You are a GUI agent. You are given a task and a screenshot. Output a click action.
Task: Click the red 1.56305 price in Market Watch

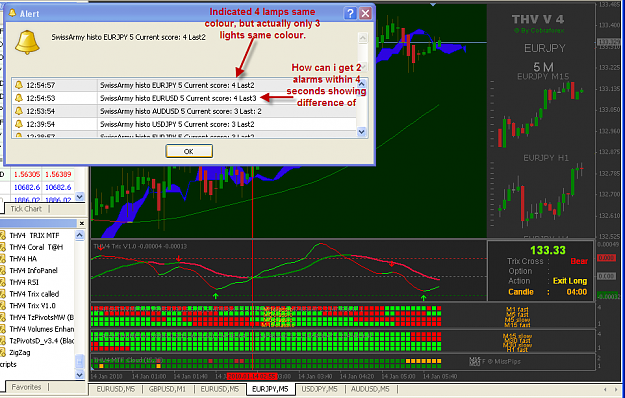[27, 174]
